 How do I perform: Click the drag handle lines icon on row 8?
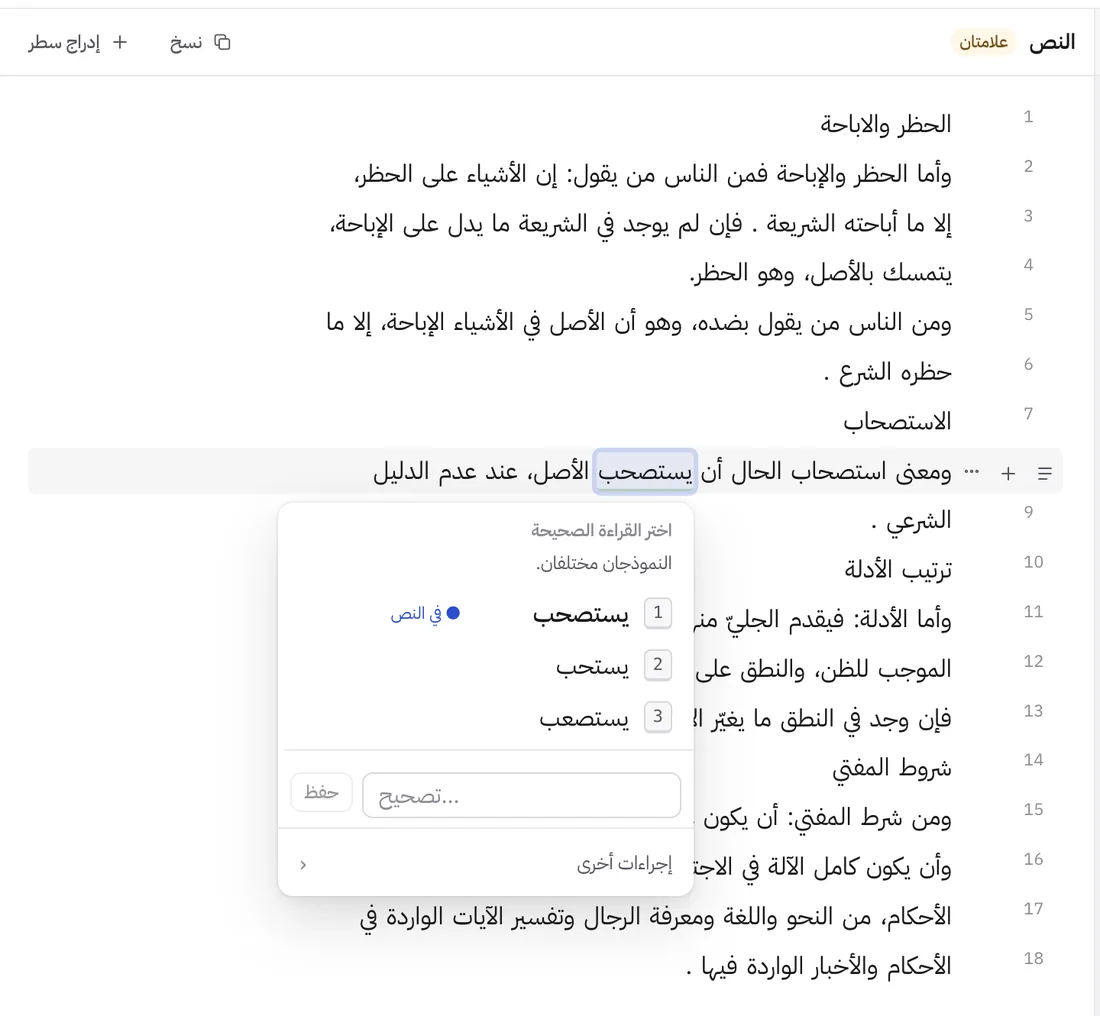(1045, 474)
